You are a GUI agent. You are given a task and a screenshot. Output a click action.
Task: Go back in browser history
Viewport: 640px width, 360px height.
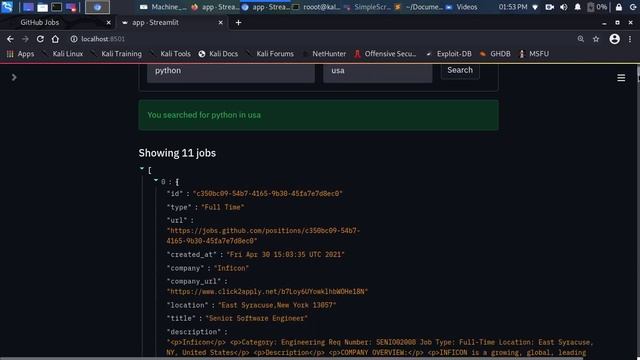10,39
